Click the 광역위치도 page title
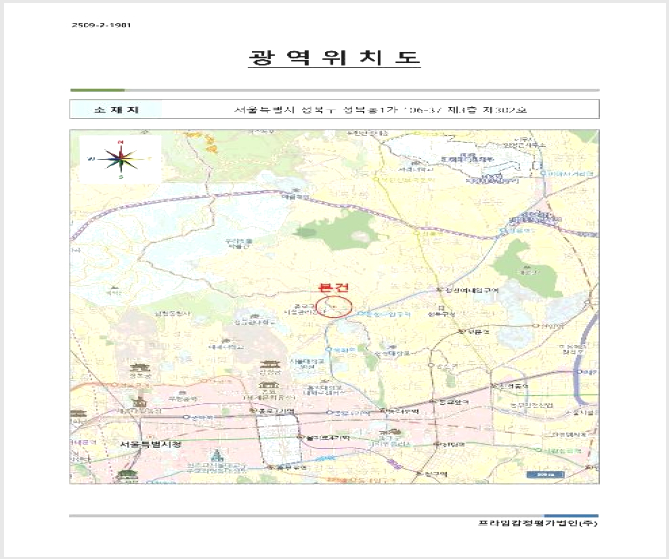The width and height of the screenshot is (669, 559). coord(334,58)
